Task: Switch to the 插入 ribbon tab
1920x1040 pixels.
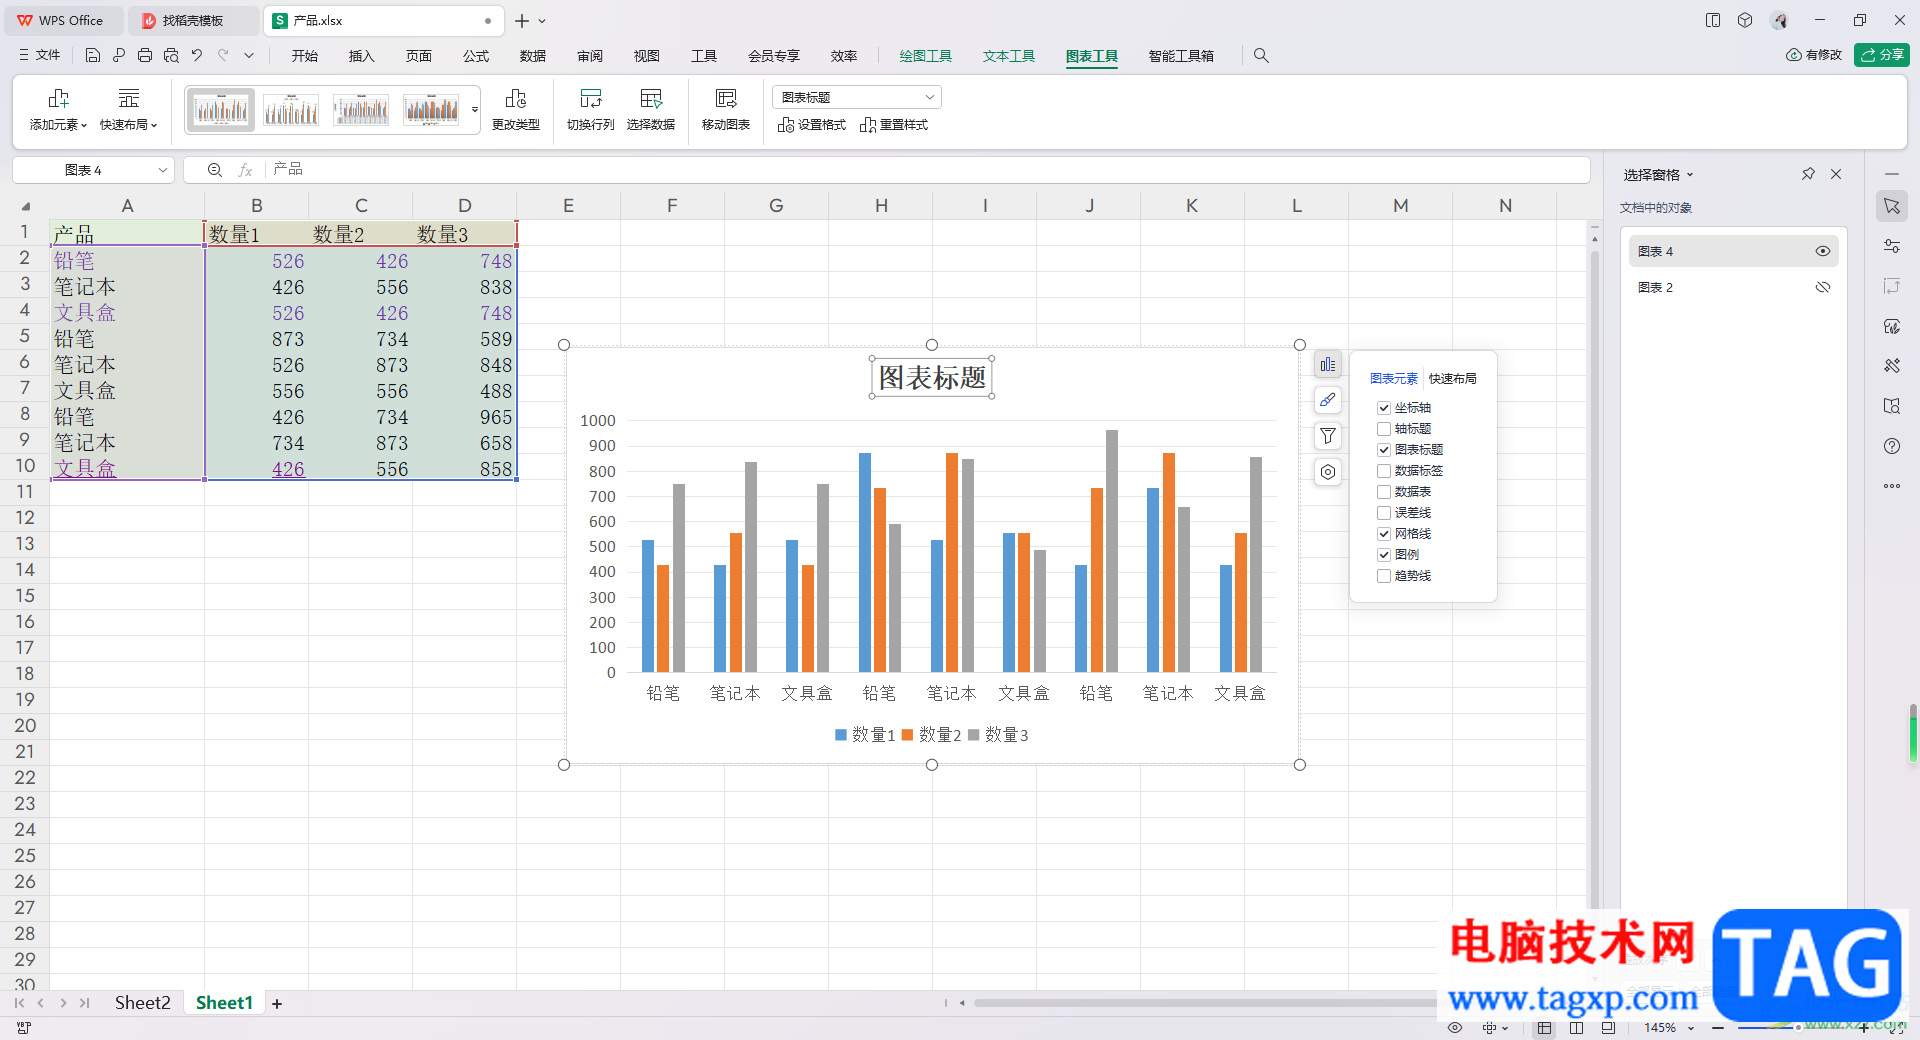Action: 362,56
